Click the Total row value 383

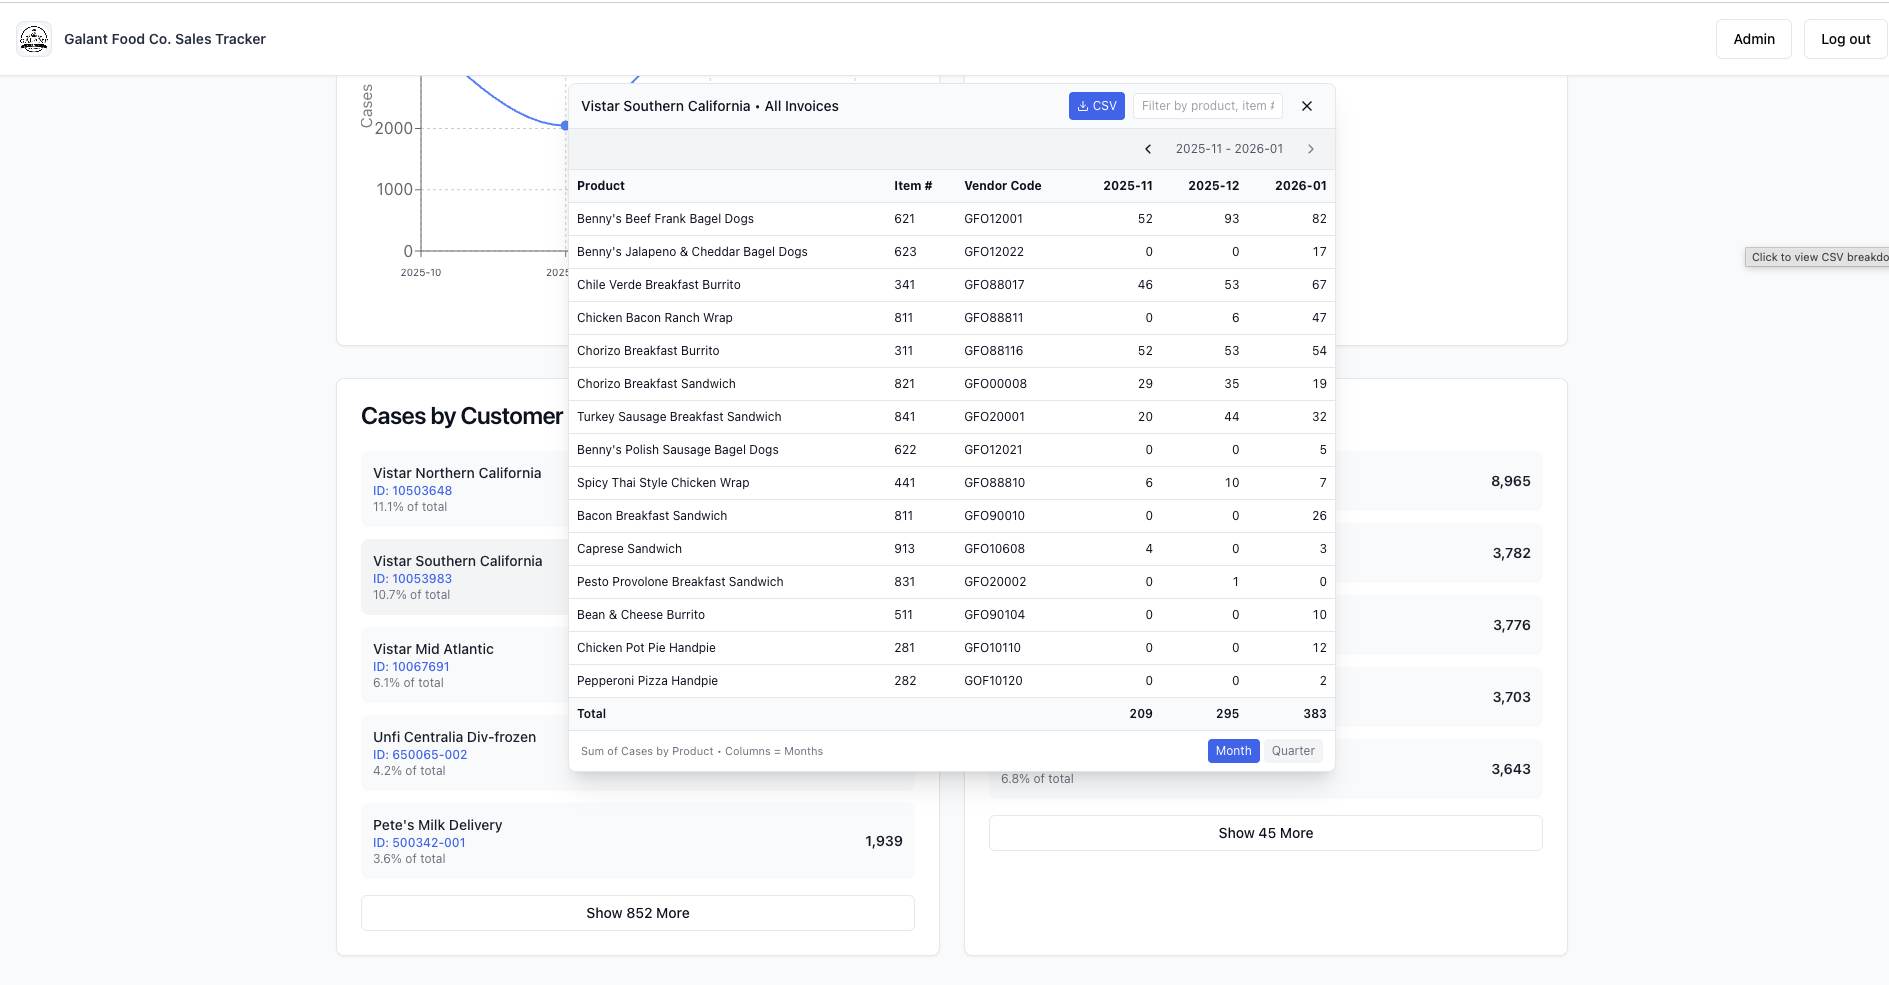click(1315, 714)
